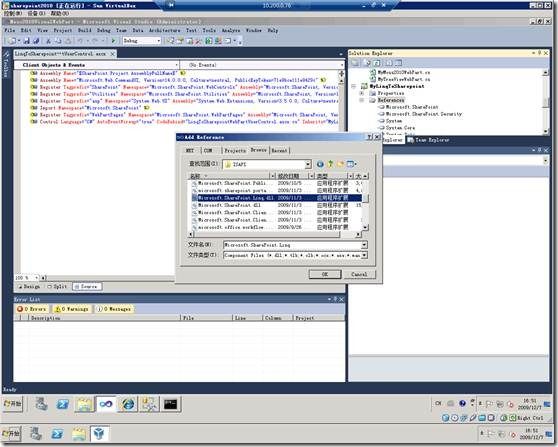Switch to the Recent tab

tap(279, 151)
